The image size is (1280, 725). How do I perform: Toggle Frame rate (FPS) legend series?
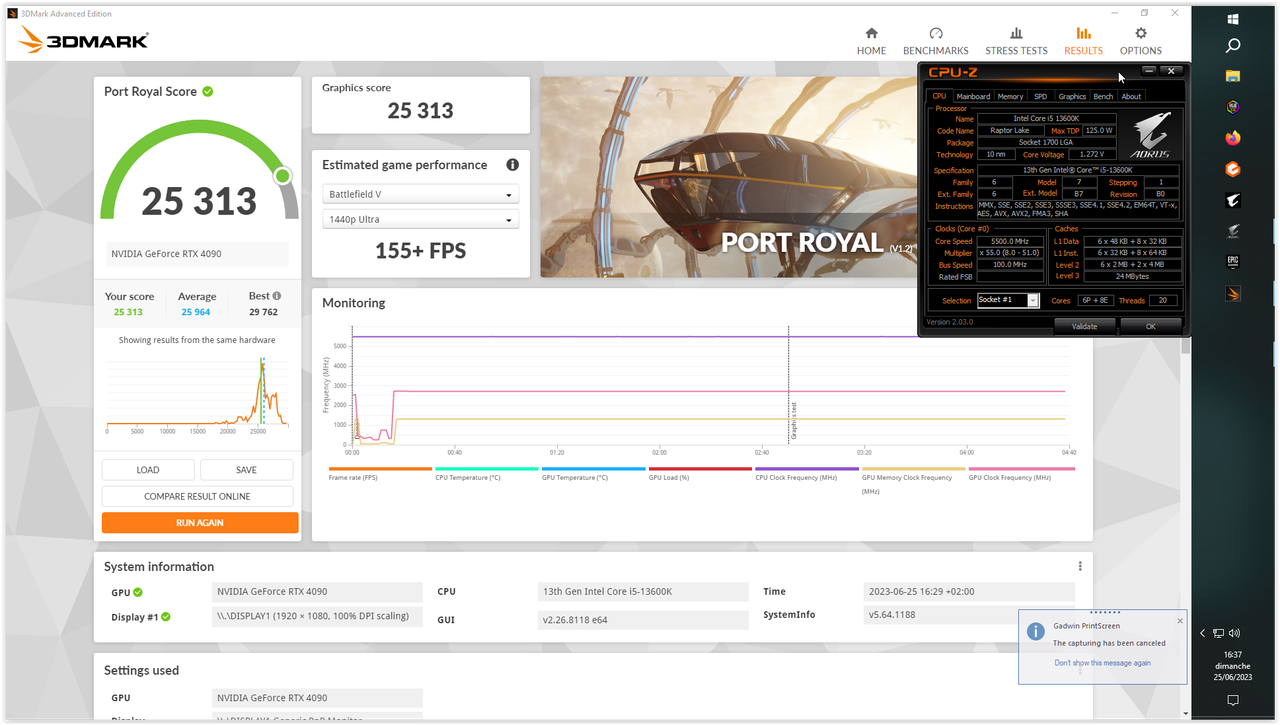click(x=380, y=473)
